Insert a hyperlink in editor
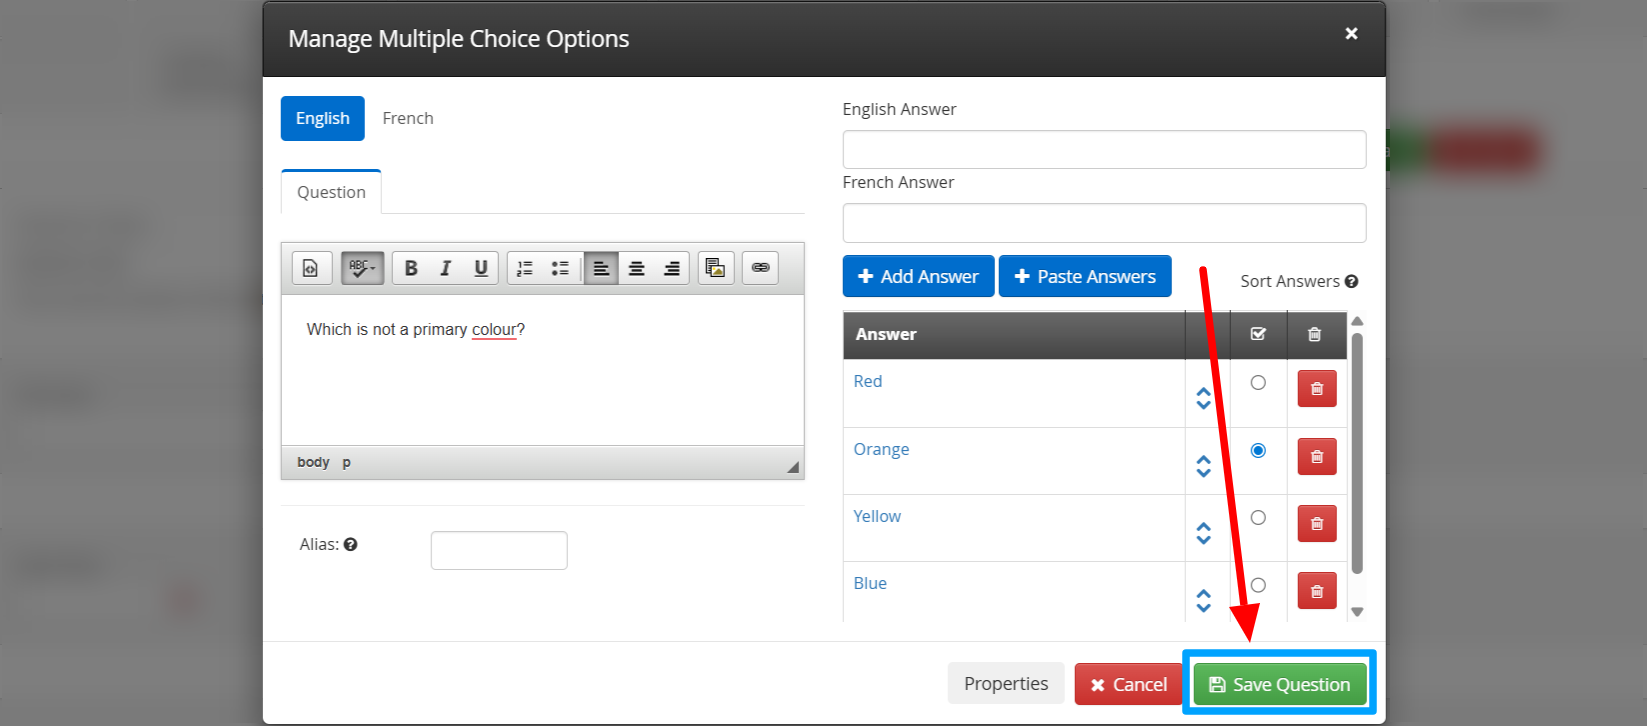This screenshot has width=1647, height=726. pyautogui.click(x=760, y=268)
